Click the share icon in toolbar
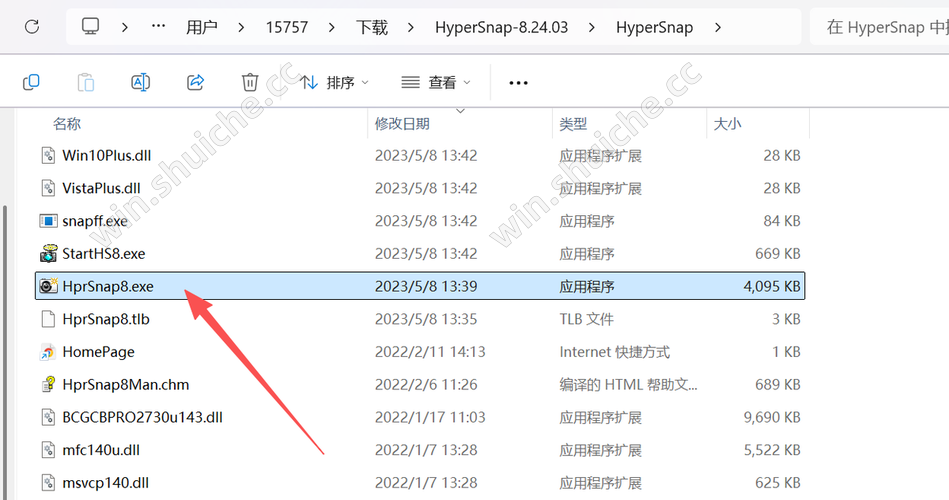This screenshot has height=500, width=949. (x=196, y=82)
